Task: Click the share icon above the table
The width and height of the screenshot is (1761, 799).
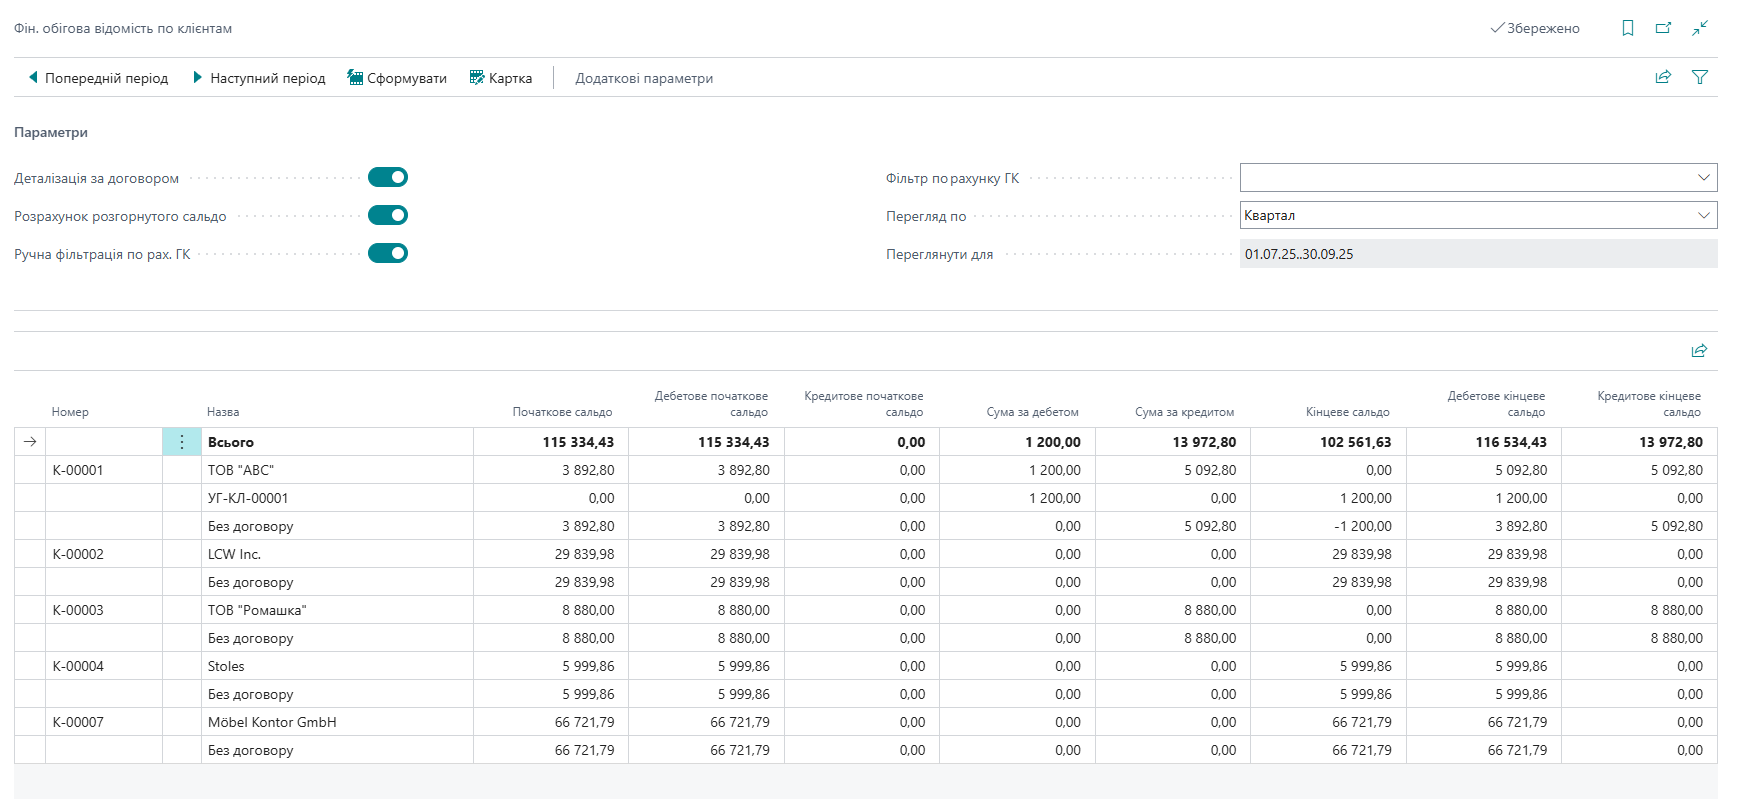Action: click(x=1699, y=351)
